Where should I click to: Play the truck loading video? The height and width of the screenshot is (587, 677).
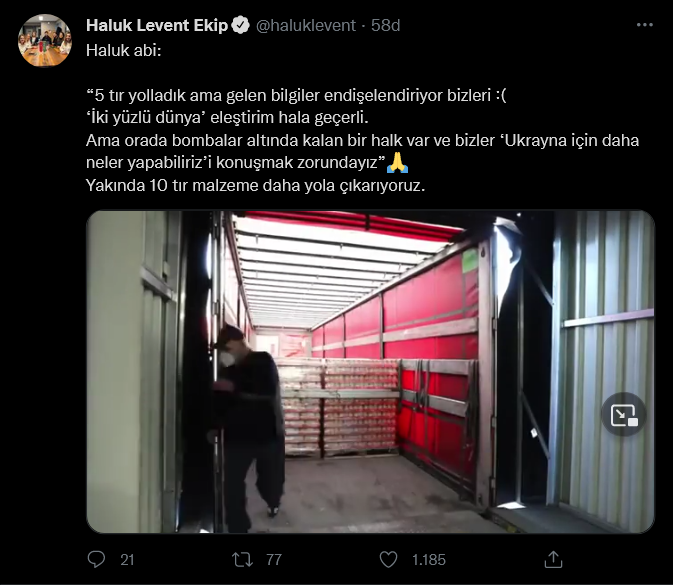click(370, 372)
